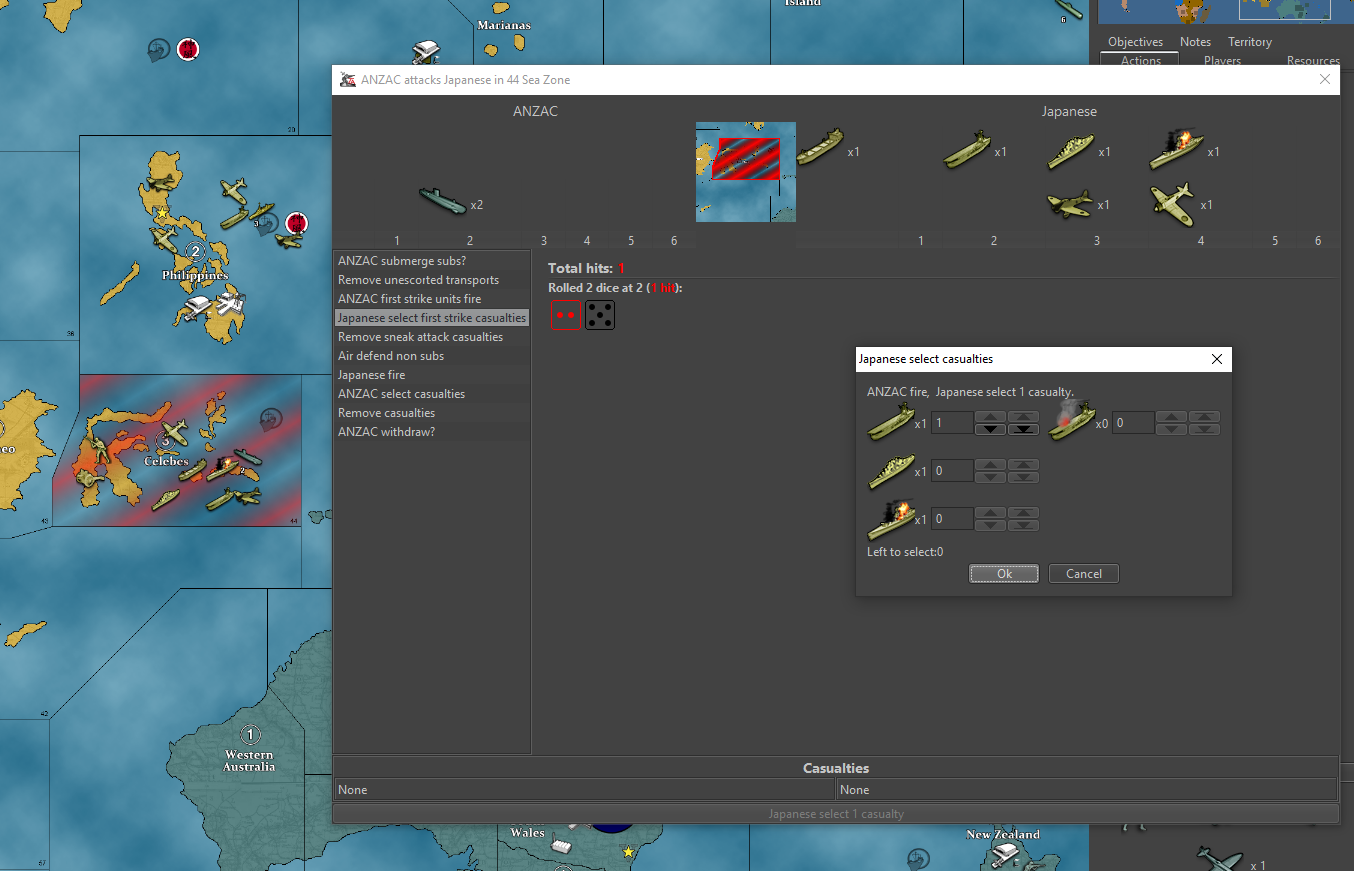
Task: Click the red die showing two
Action: tap(566, 315)
